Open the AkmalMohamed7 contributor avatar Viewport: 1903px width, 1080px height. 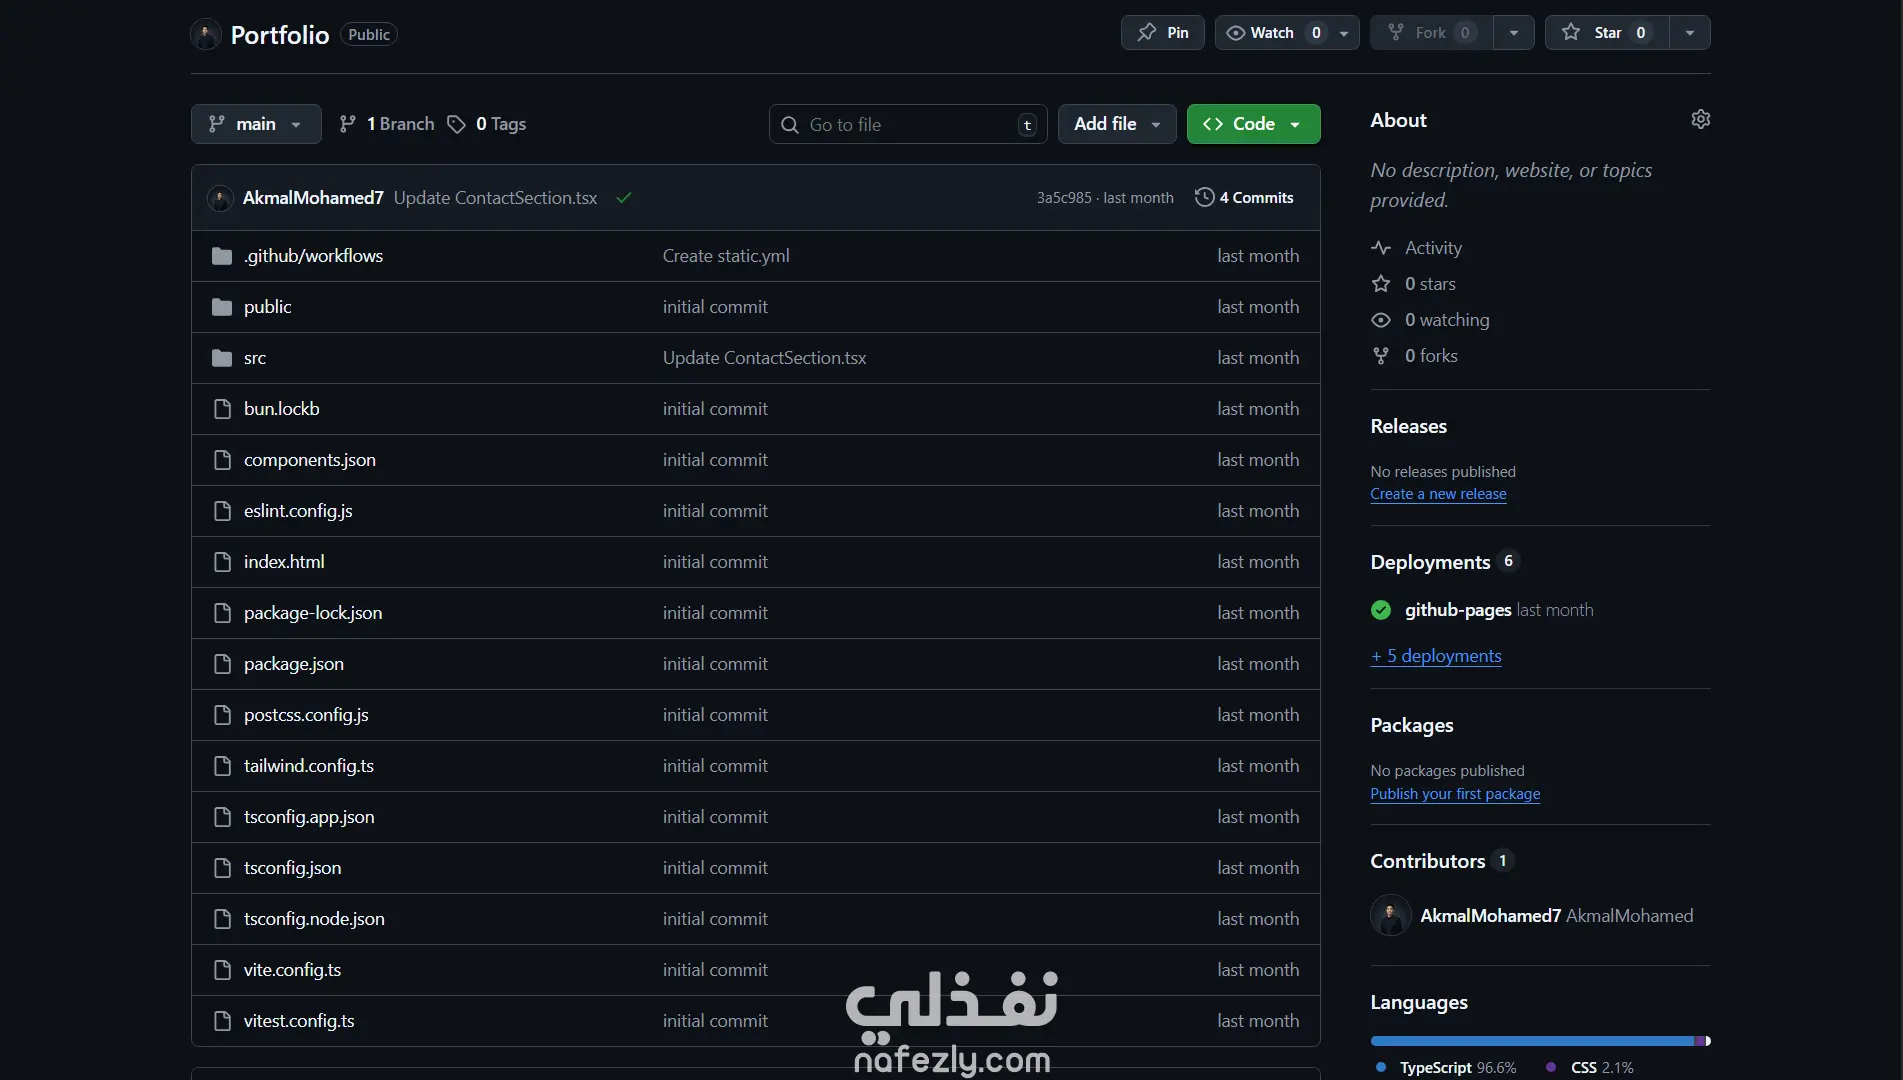[x=1390, y=916]
